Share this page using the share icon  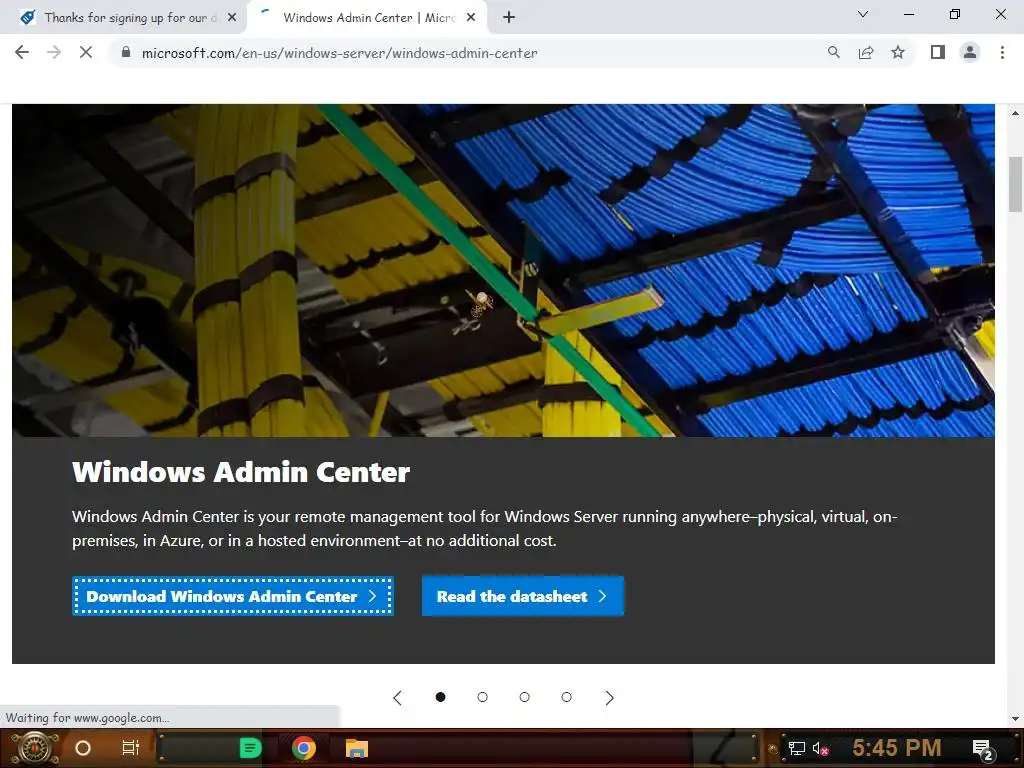(x=866, y=52)
